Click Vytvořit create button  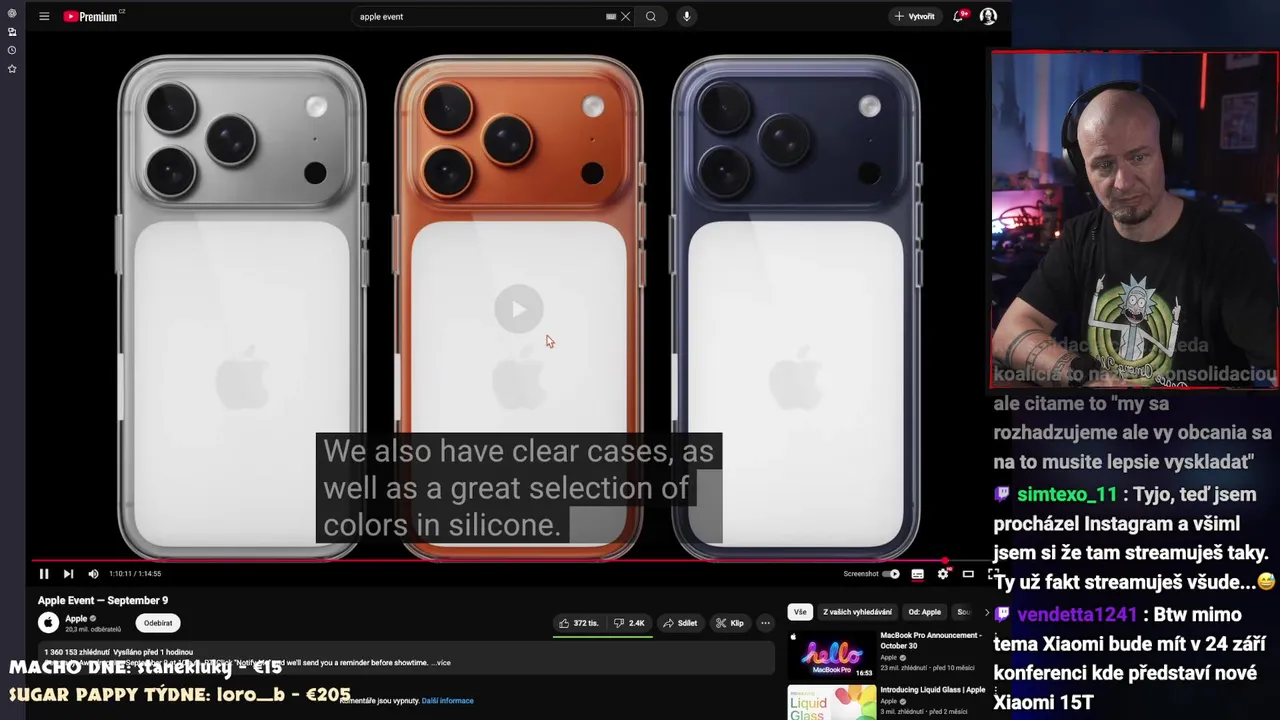(915, 16)
